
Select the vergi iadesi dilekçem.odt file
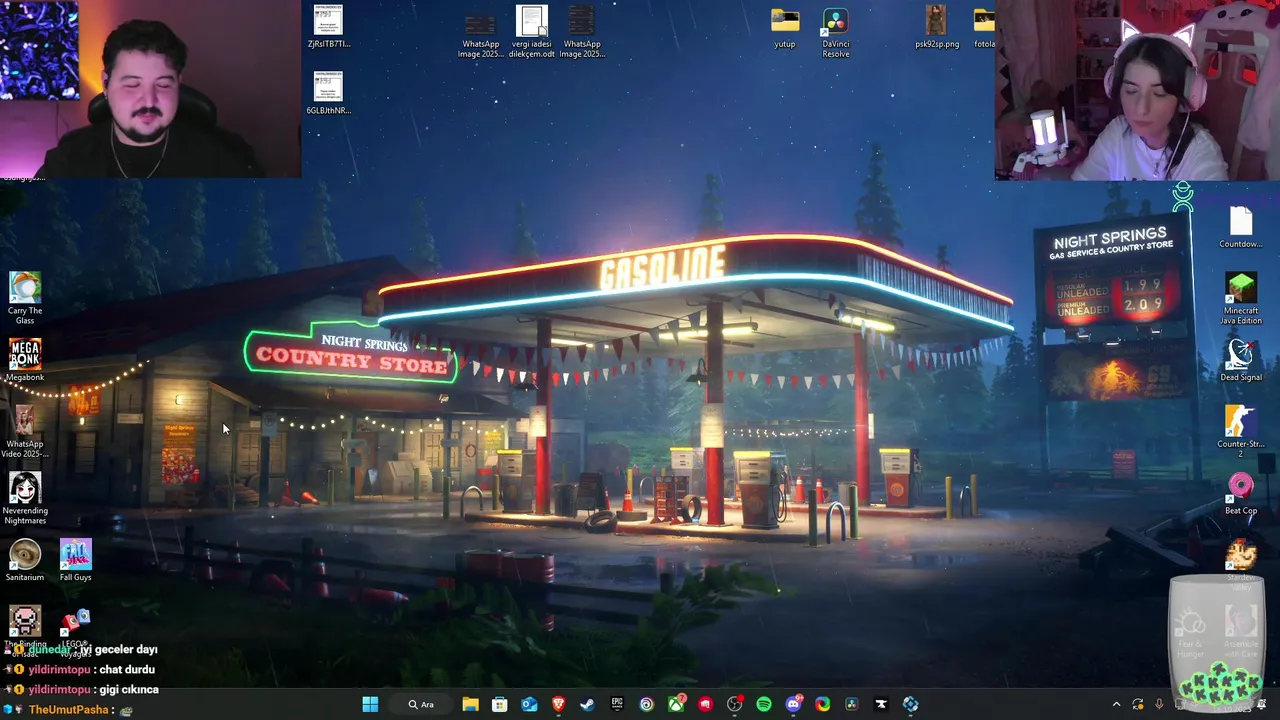pyautogui.click(x=531, y=31)
